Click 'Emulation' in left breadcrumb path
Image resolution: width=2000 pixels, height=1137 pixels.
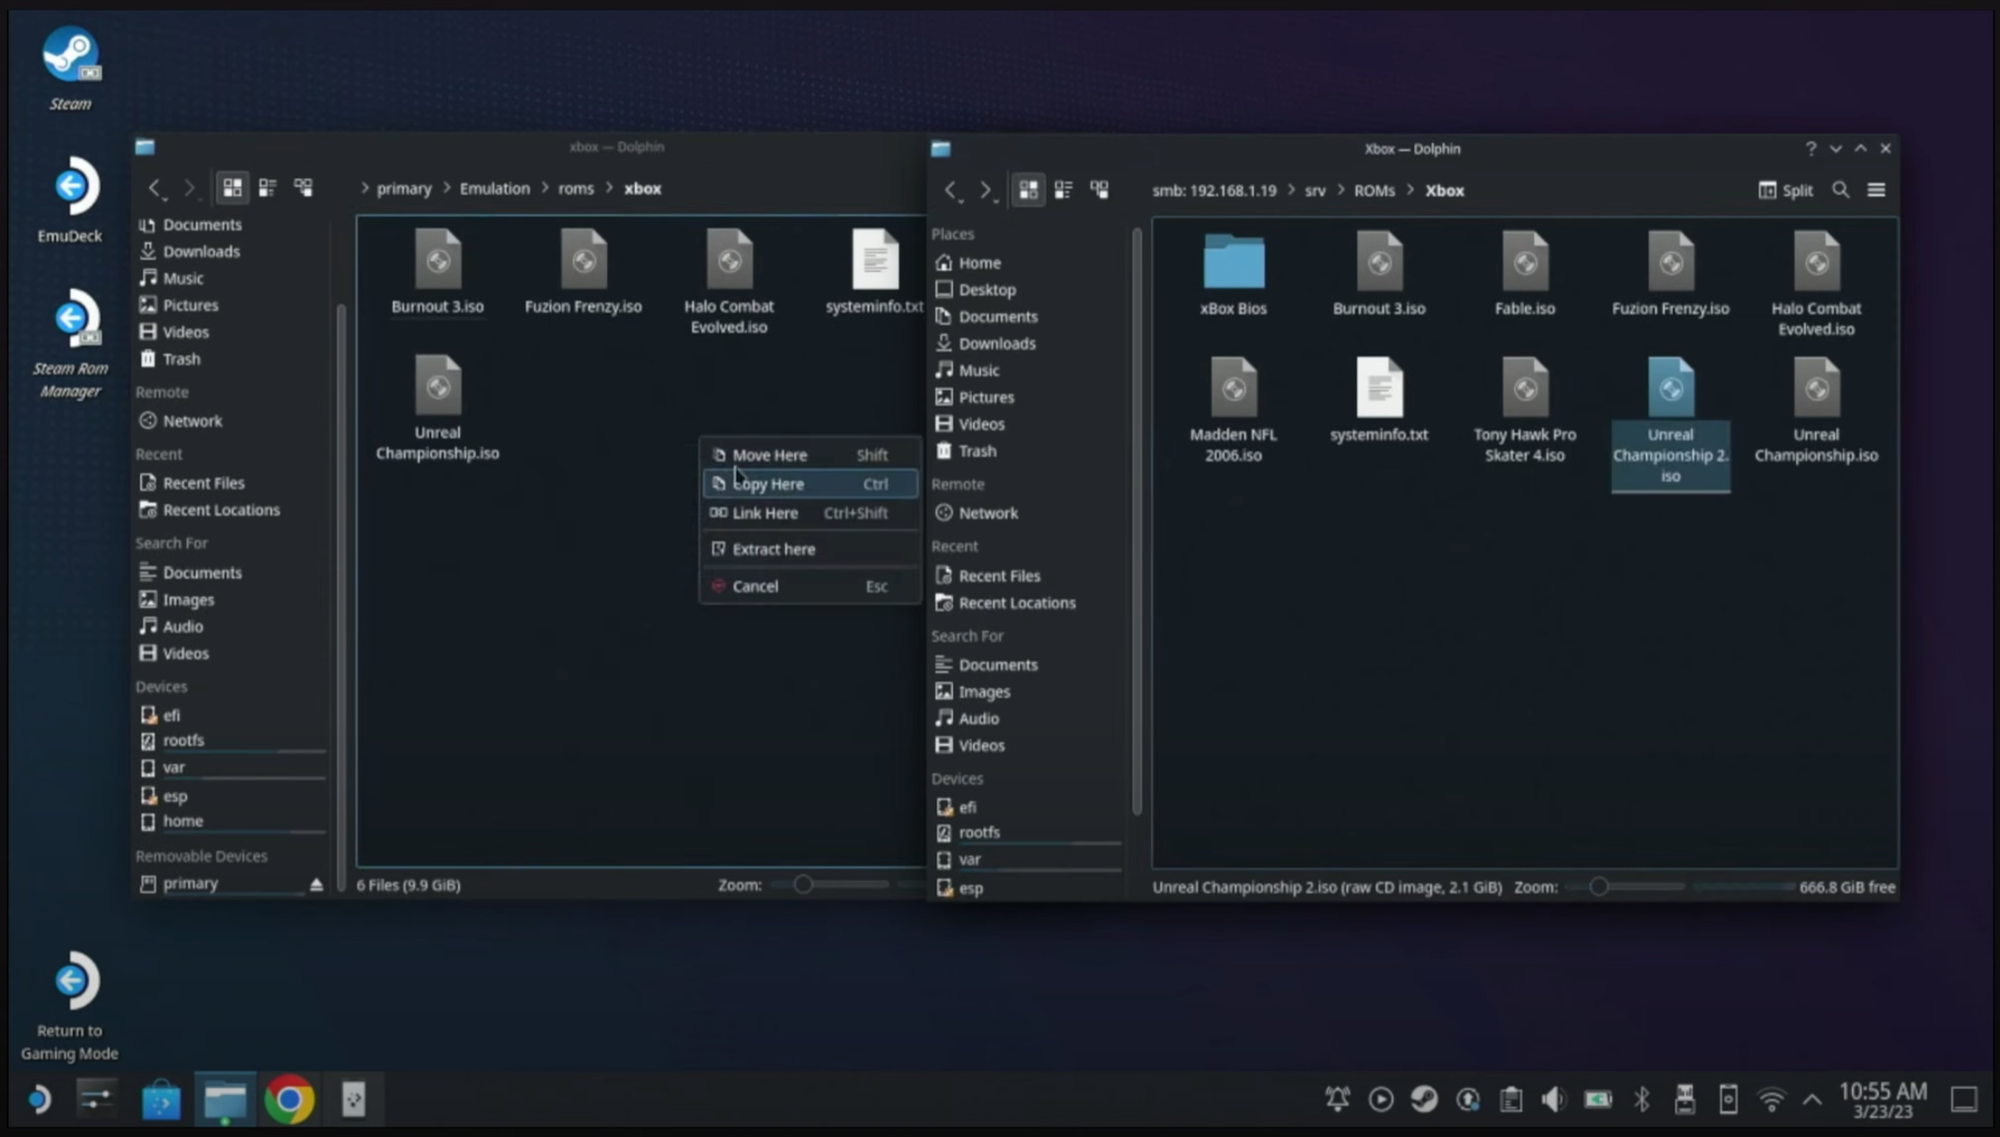point(494,188)
